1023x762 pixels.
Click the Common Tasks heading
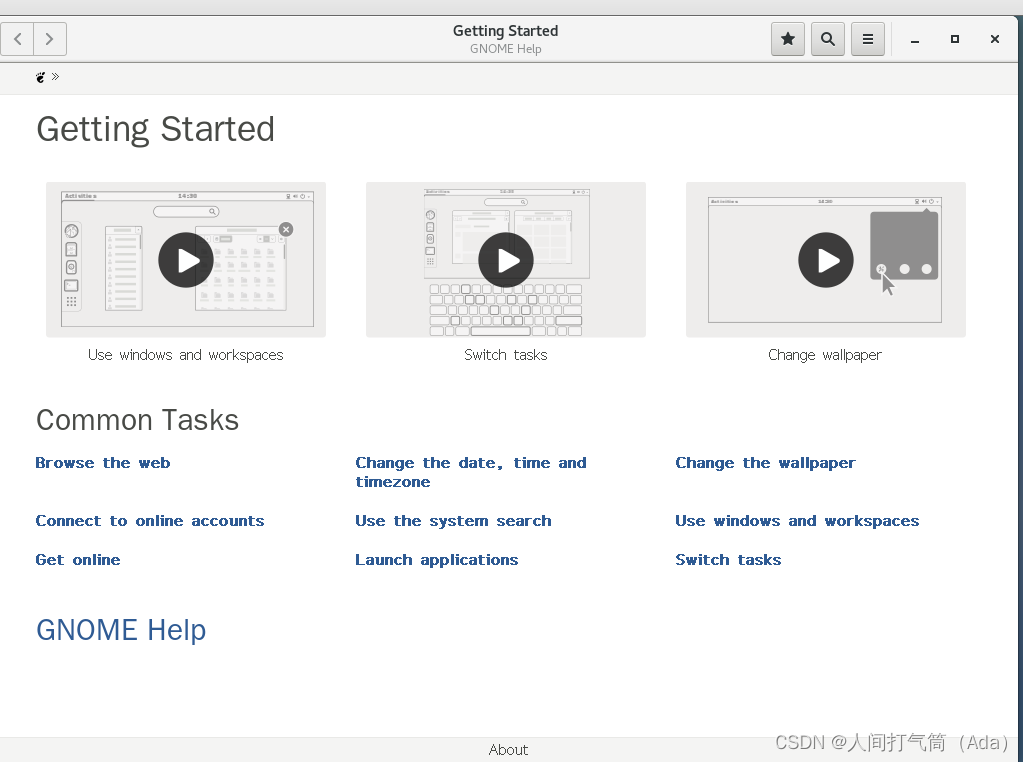(x=137, y=419)
